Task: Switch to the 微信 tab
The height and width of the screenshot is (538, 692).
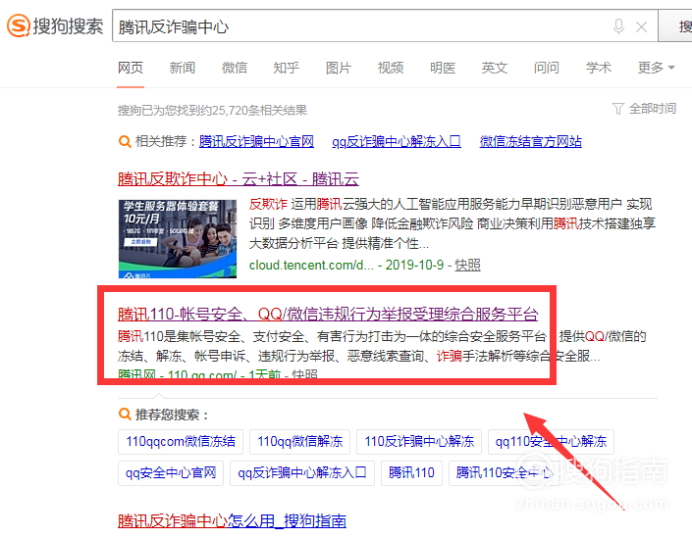Action: click(234, 68)
